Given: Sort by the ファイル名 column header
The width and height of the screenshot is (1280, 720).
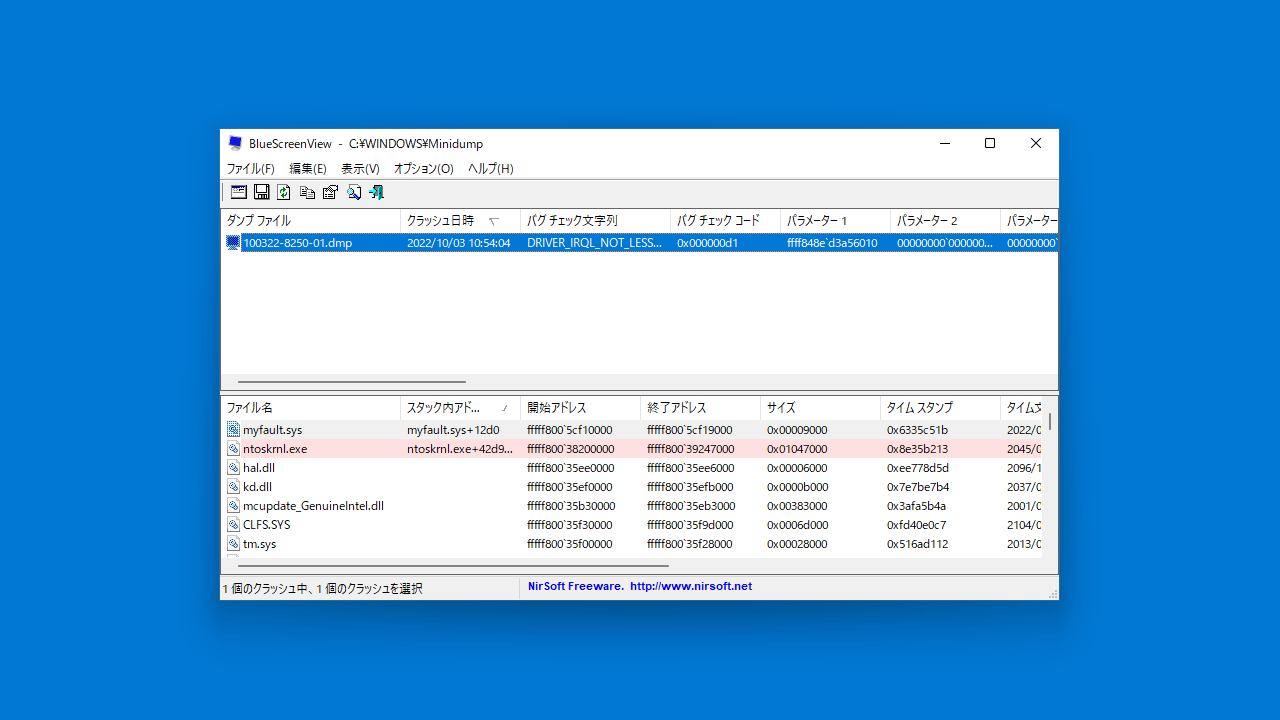Looking at the screenshot, I should pyautogui.click(x=310, y=408).
